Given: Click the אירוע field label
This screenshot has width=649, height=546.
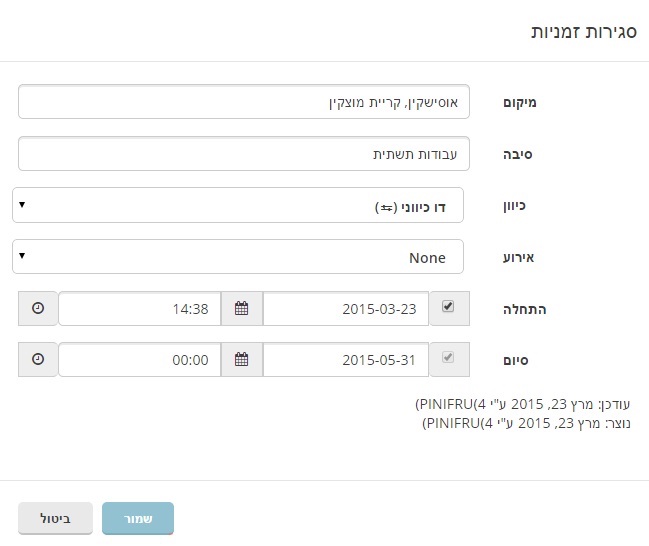Looking at the screenshot, I should (520, 258).
